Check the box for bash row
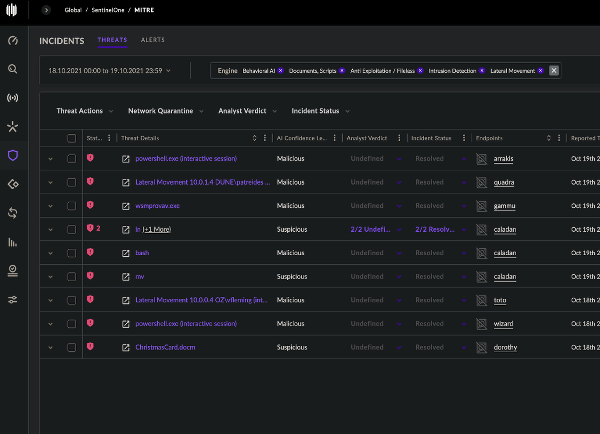The height and width of the screenshot is (434, 600). (x=72, y=253)
